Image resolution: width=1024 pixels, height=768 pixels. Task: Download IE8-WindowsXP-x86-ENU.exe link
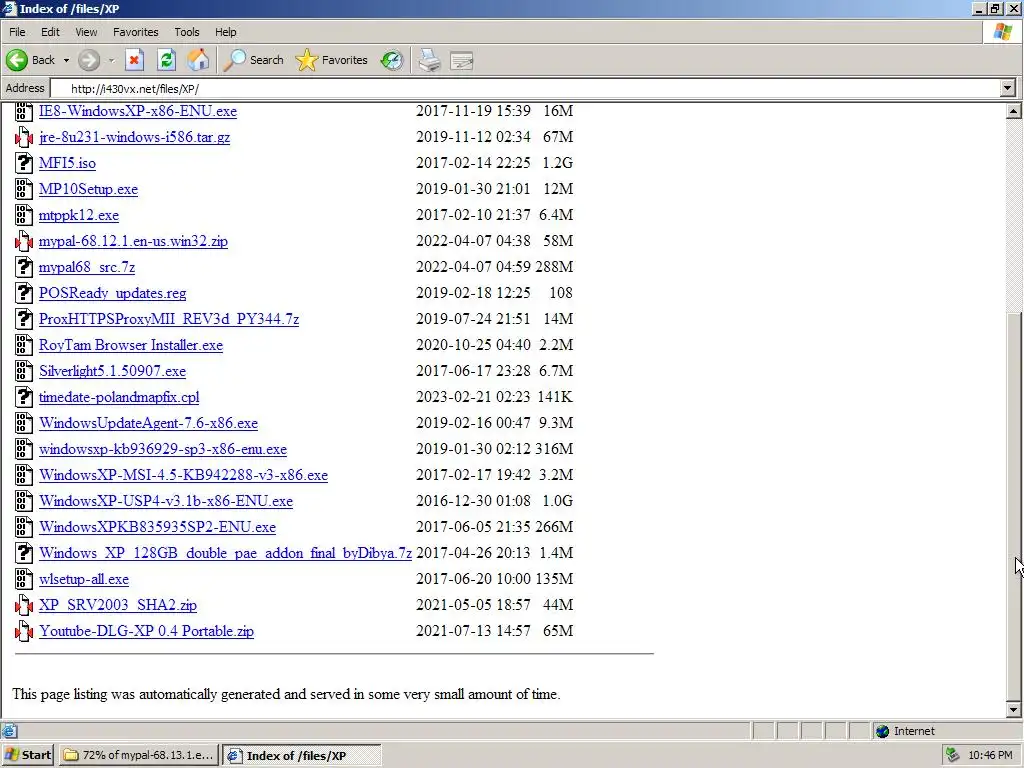138,111
